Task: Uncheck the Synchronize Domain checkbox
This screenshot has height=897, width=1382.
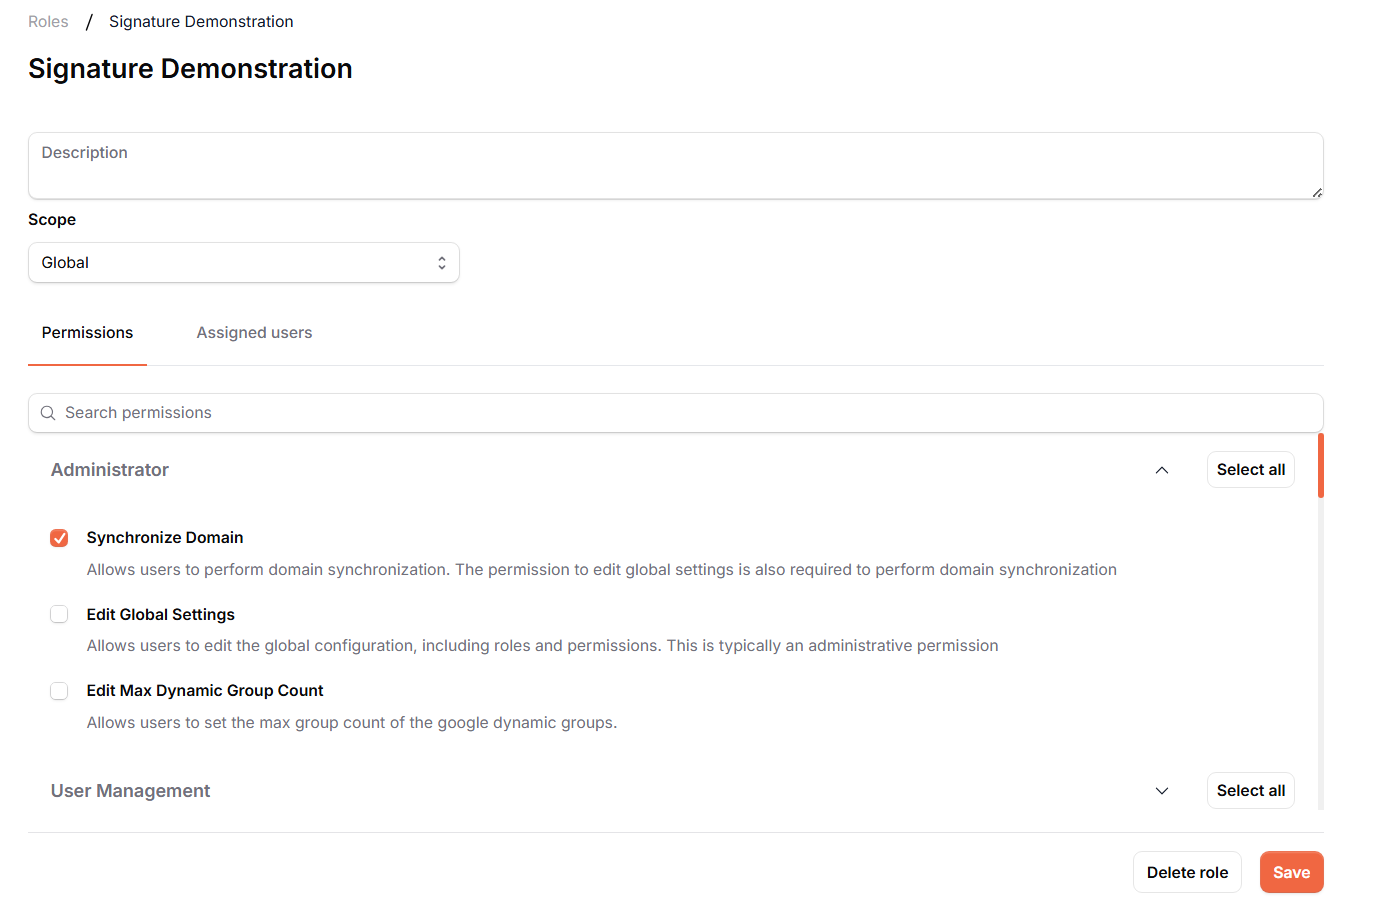Action: click(x=59, y=538)
